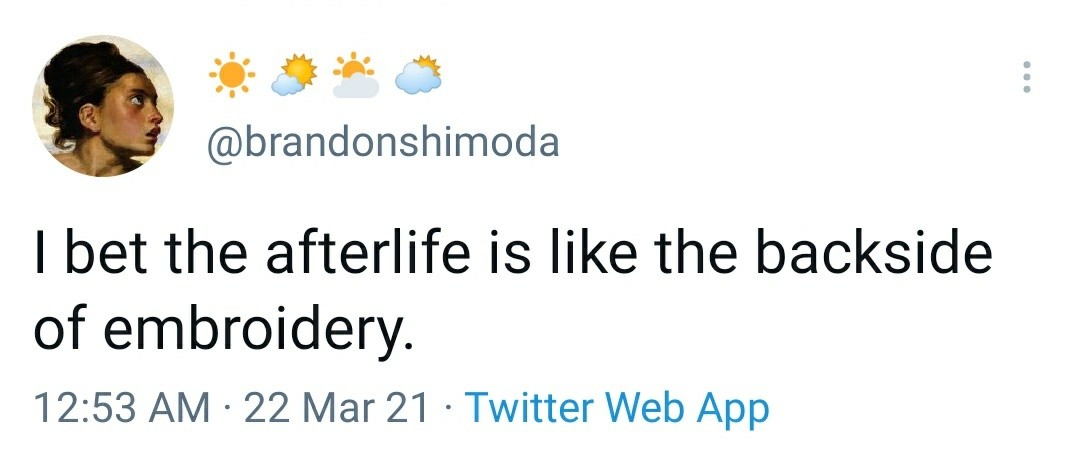Open the Twitter Web App source link

click(617, 407)
